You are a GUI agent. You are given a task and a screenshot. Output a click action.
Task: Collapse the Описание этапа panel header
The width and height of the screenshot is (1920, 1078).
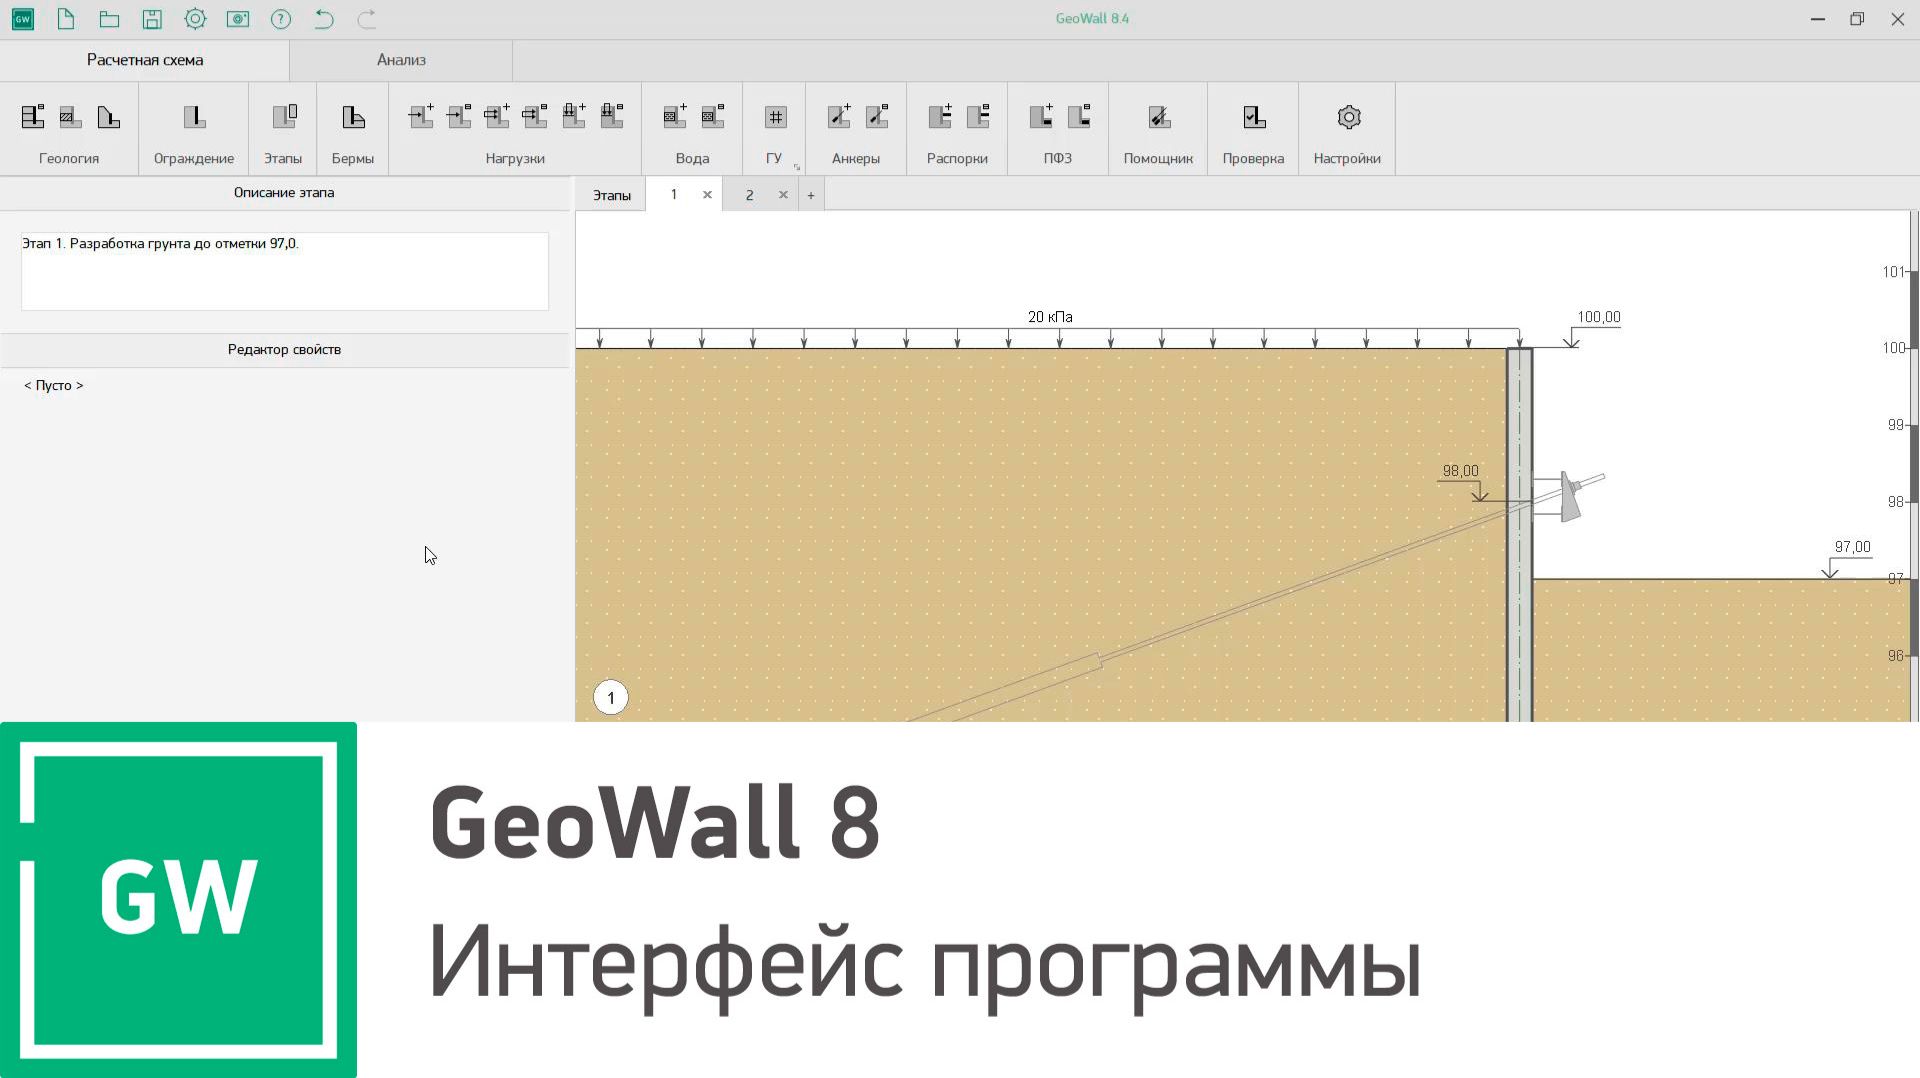pyautogui.click(x=284, y=192)
